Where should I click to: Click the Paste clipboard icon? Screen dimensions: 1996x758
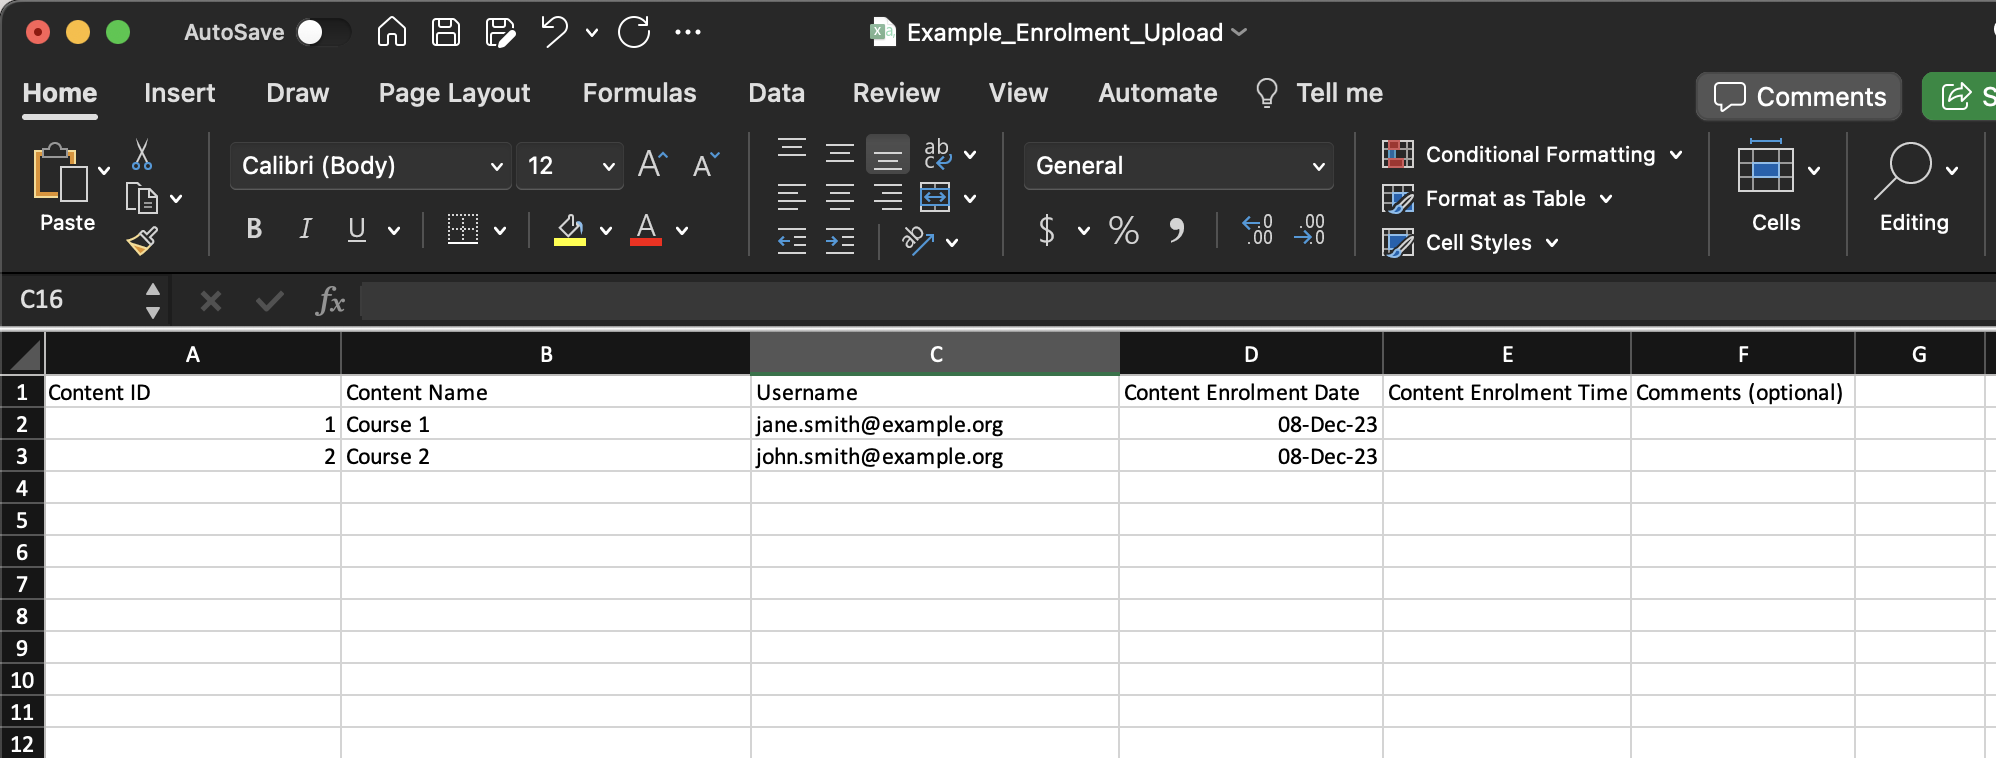coord(60,173)
